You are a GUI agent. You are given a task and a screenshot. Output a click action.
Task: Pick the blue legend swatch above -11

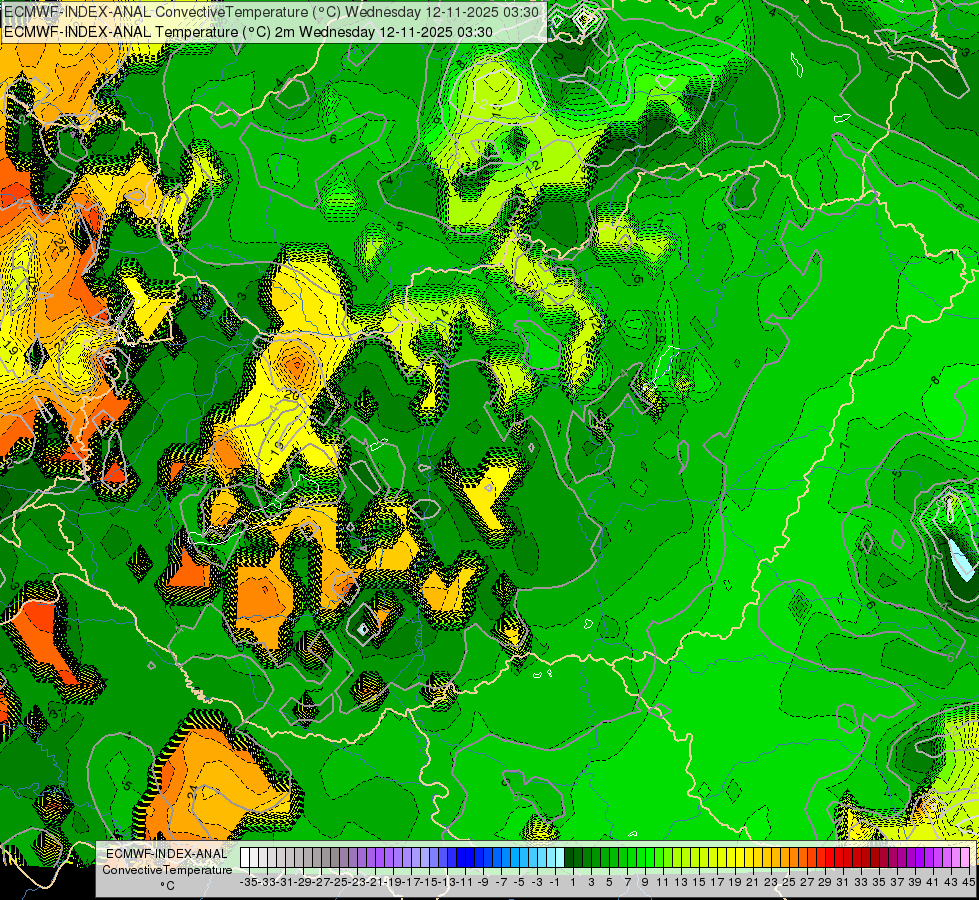461,857
